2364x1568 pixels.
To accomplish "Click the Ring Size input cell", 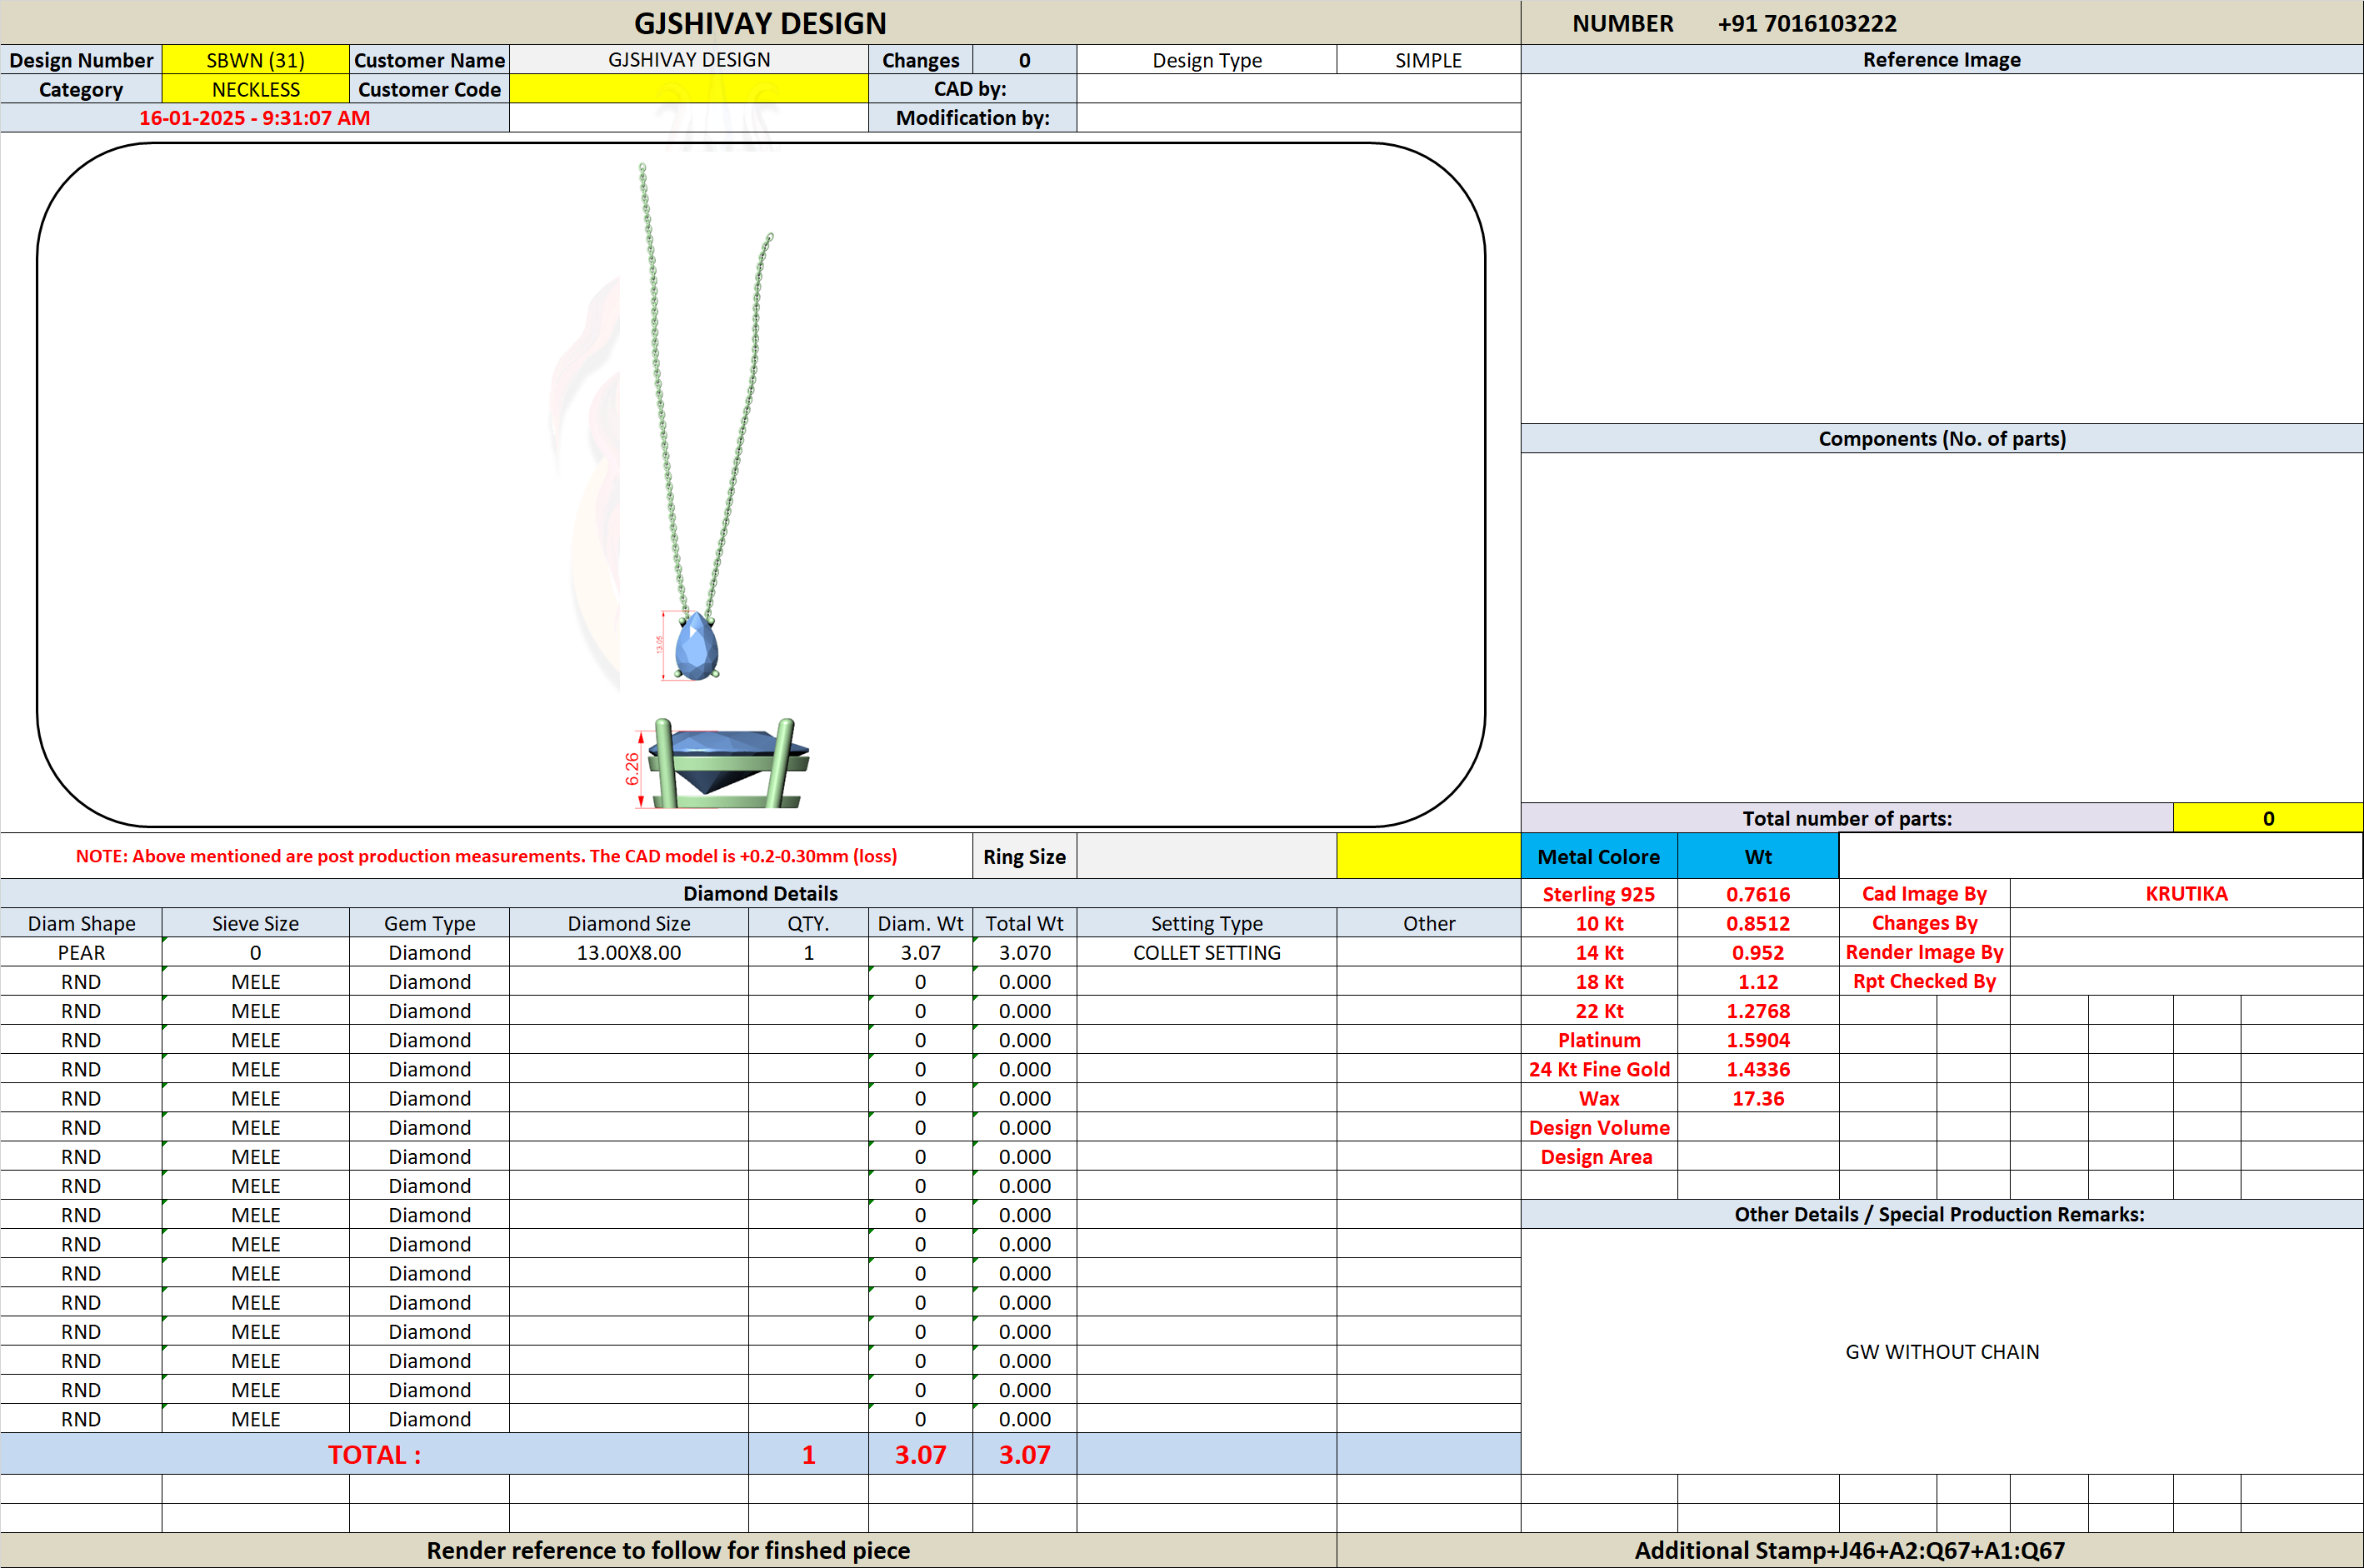I will pos(1206,856).
